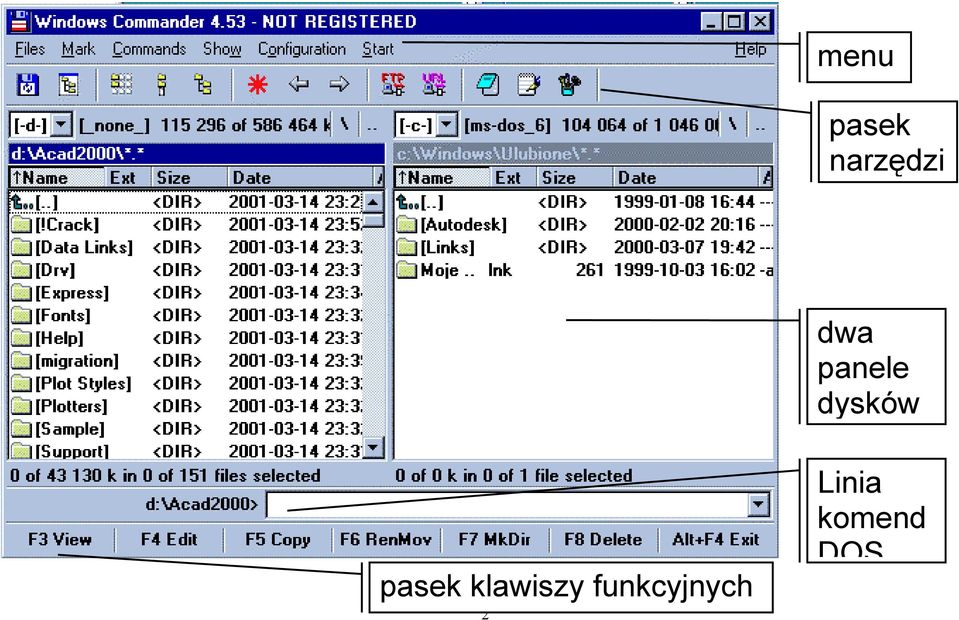Open the Commands menu
959x620 pixels.
point(149,49)
